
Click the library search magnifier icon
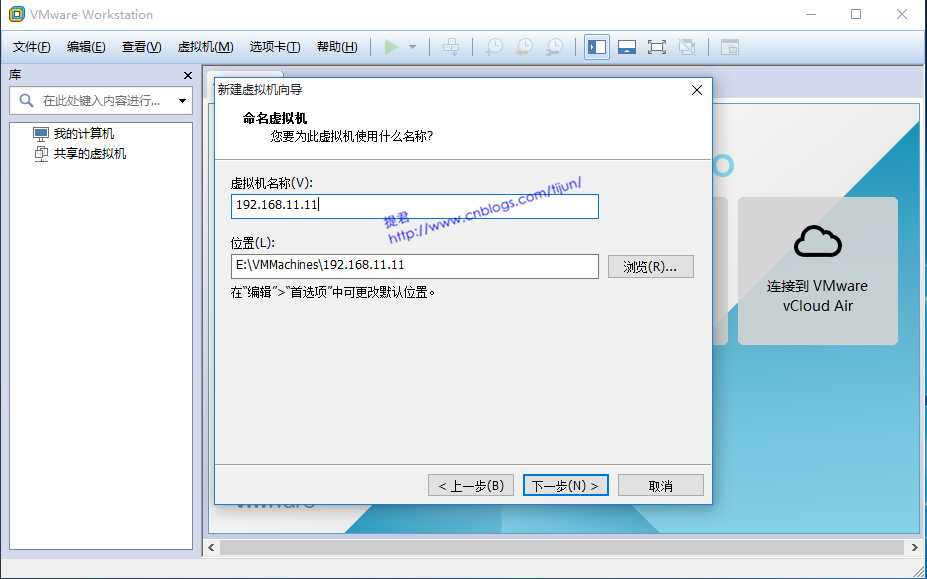(x=26, y=101)
